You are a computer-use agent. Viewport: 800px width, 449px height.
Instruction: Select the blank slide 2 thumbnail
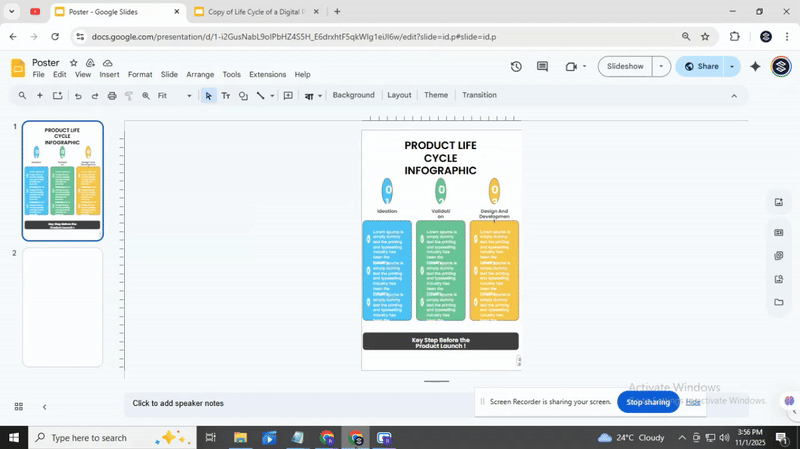pos(63,308)
